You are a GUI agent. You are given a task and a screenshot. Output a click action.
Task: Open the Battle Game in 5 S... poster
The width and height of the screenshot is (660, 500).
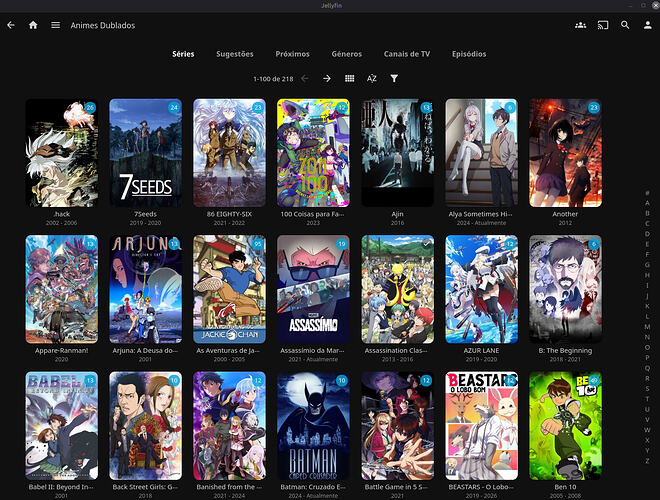397,426
